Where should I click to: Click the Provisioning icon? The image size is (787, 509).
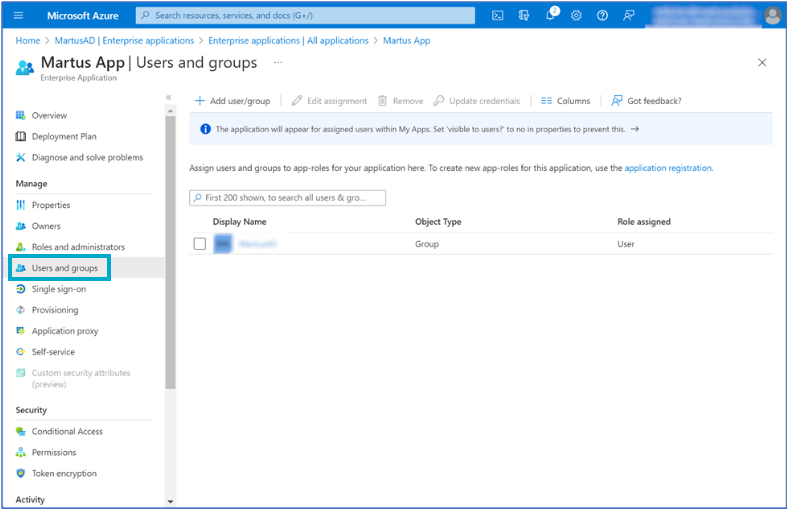(21, 310)
